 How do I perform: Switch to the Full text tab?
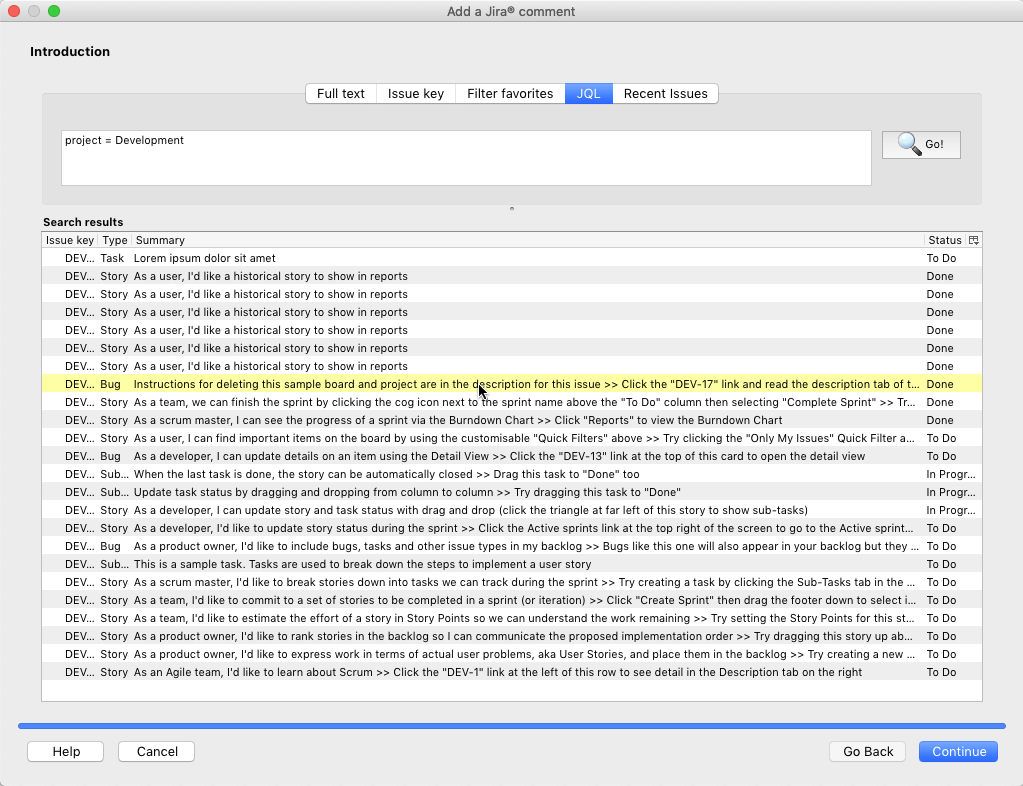340,93
